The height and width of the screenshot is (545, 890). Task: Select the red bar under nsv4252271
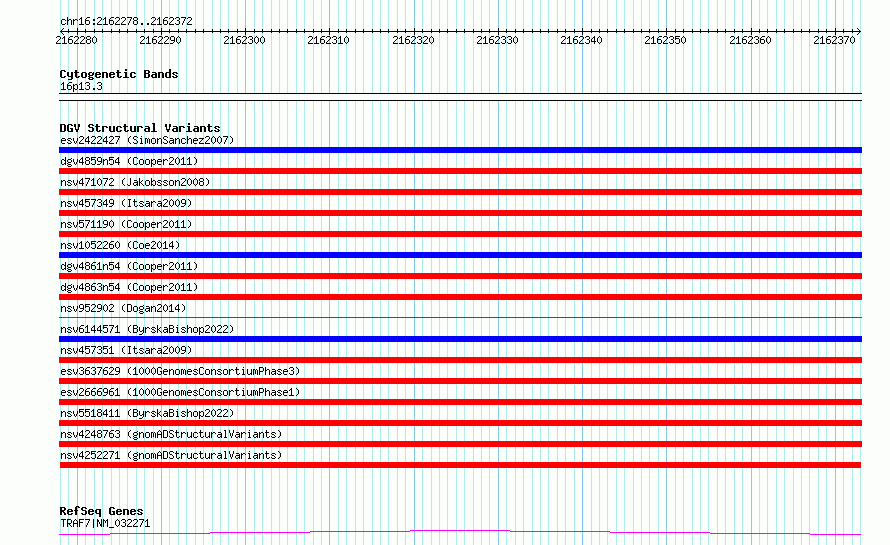[460, 465]
